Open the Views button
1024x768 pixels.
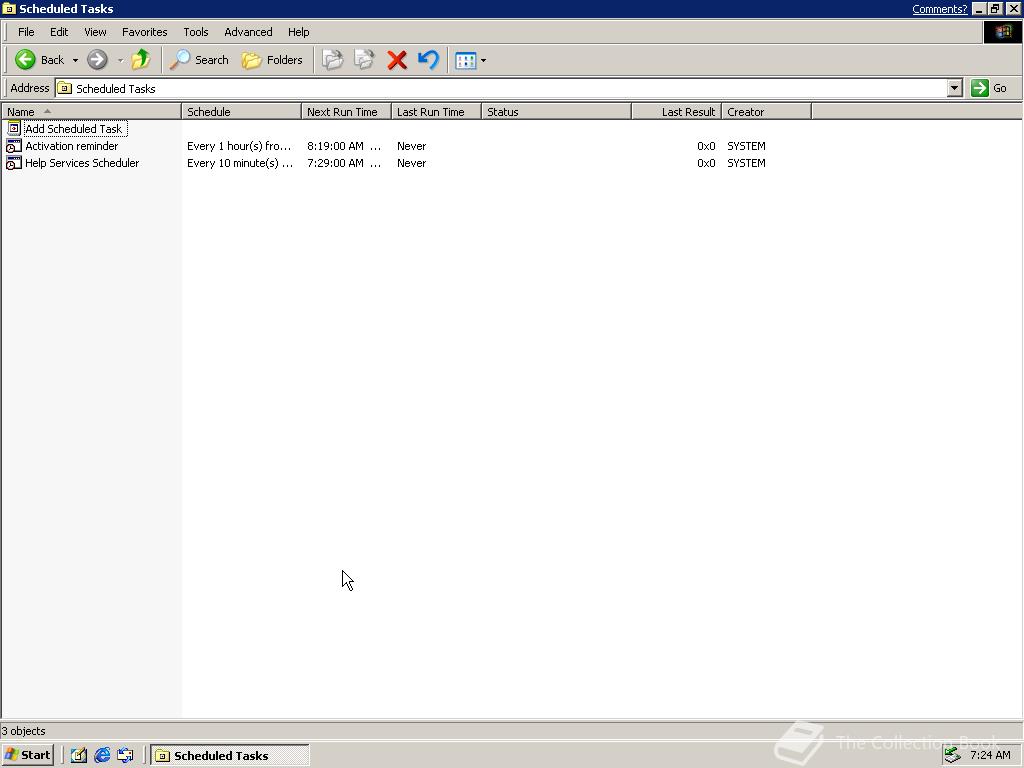click(x=466, y=60)
